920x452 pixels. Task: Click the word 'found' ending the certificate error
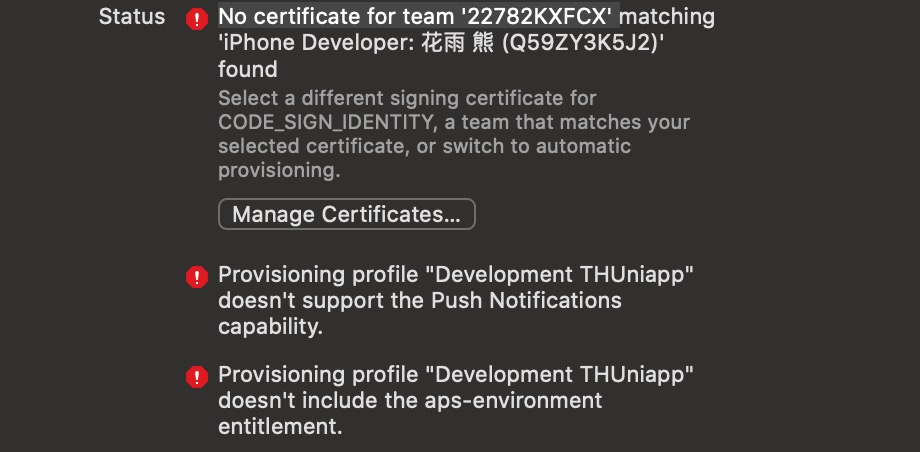click(x=248, y=70)
